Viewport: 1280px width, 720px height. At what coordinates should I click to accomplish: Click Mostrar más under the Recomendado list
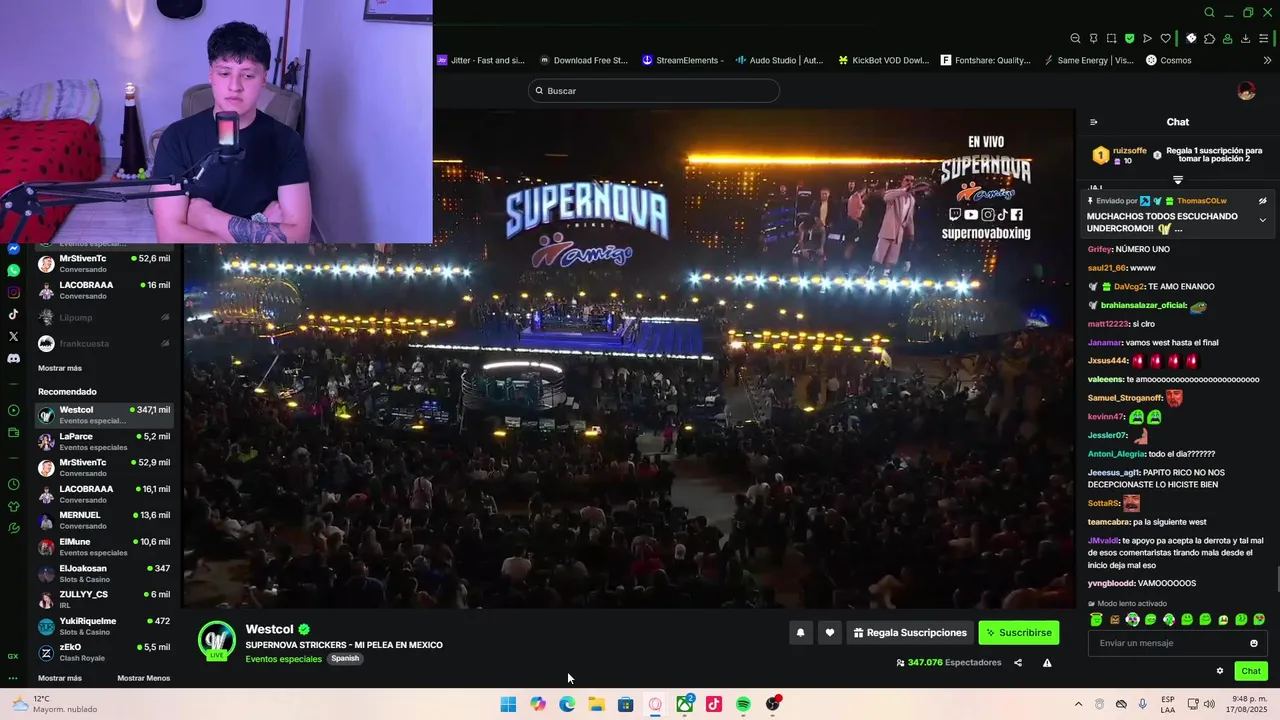pos(60,678)
